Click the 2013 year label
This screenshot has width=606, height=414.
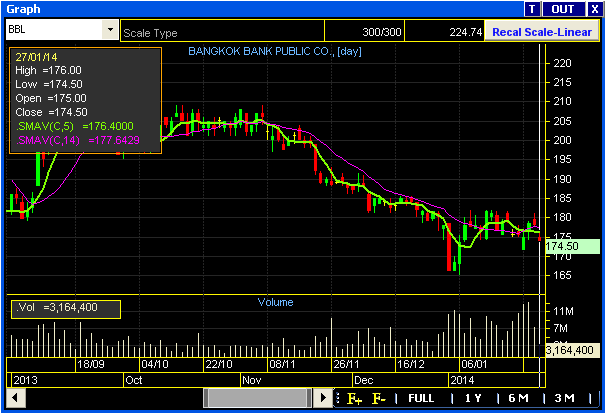(26, 380)
